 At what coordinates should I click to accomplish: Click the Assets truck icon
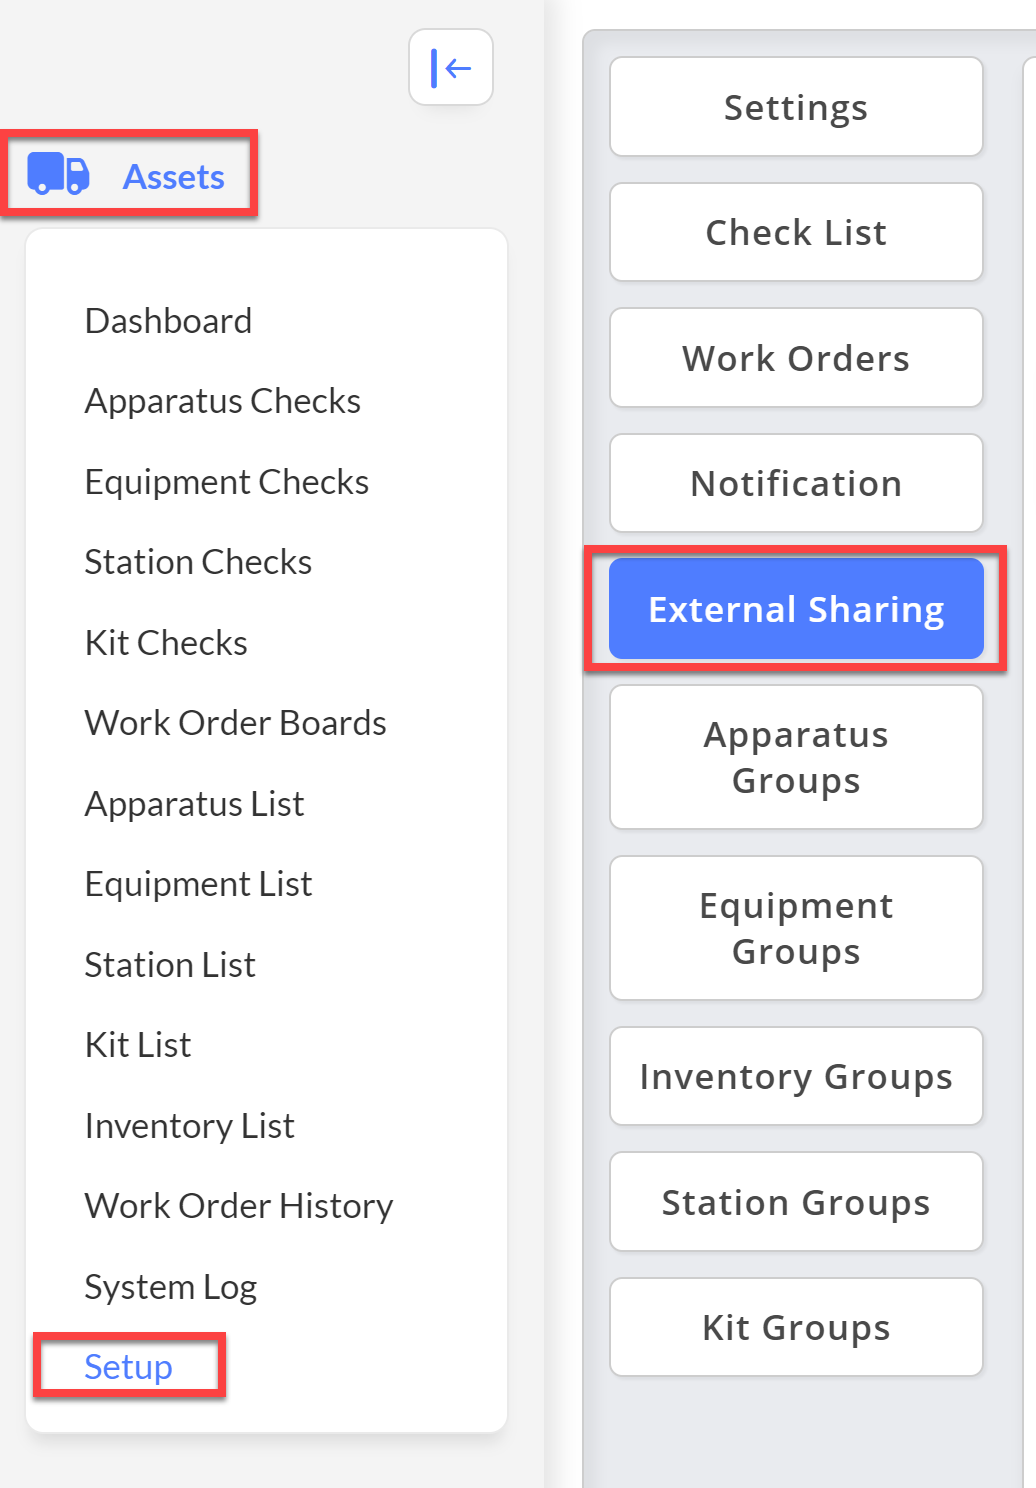click(58, 174)
